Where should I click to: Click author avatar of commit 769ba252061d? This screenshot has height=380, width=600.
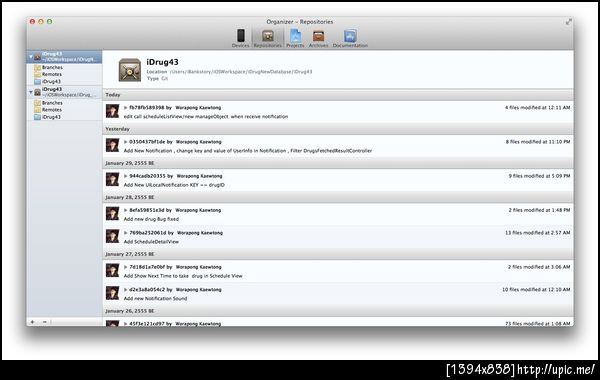tap(112, 236)
